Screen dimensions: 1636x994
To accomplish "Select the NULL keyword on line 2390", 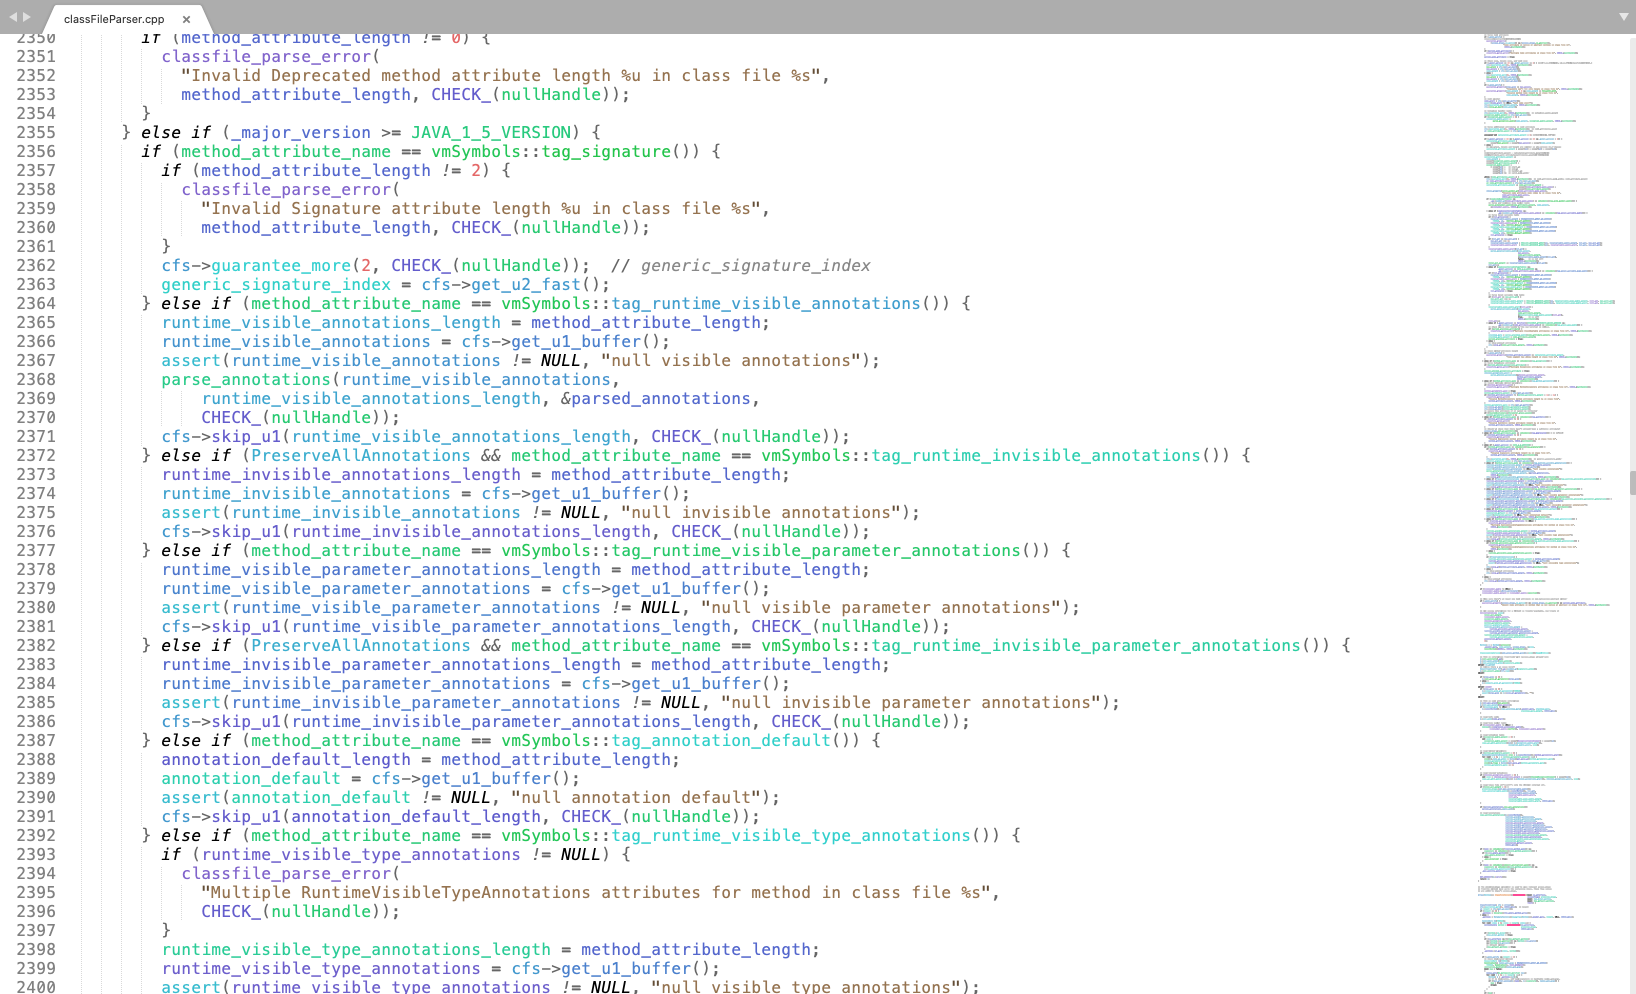I will coord(468,797).
